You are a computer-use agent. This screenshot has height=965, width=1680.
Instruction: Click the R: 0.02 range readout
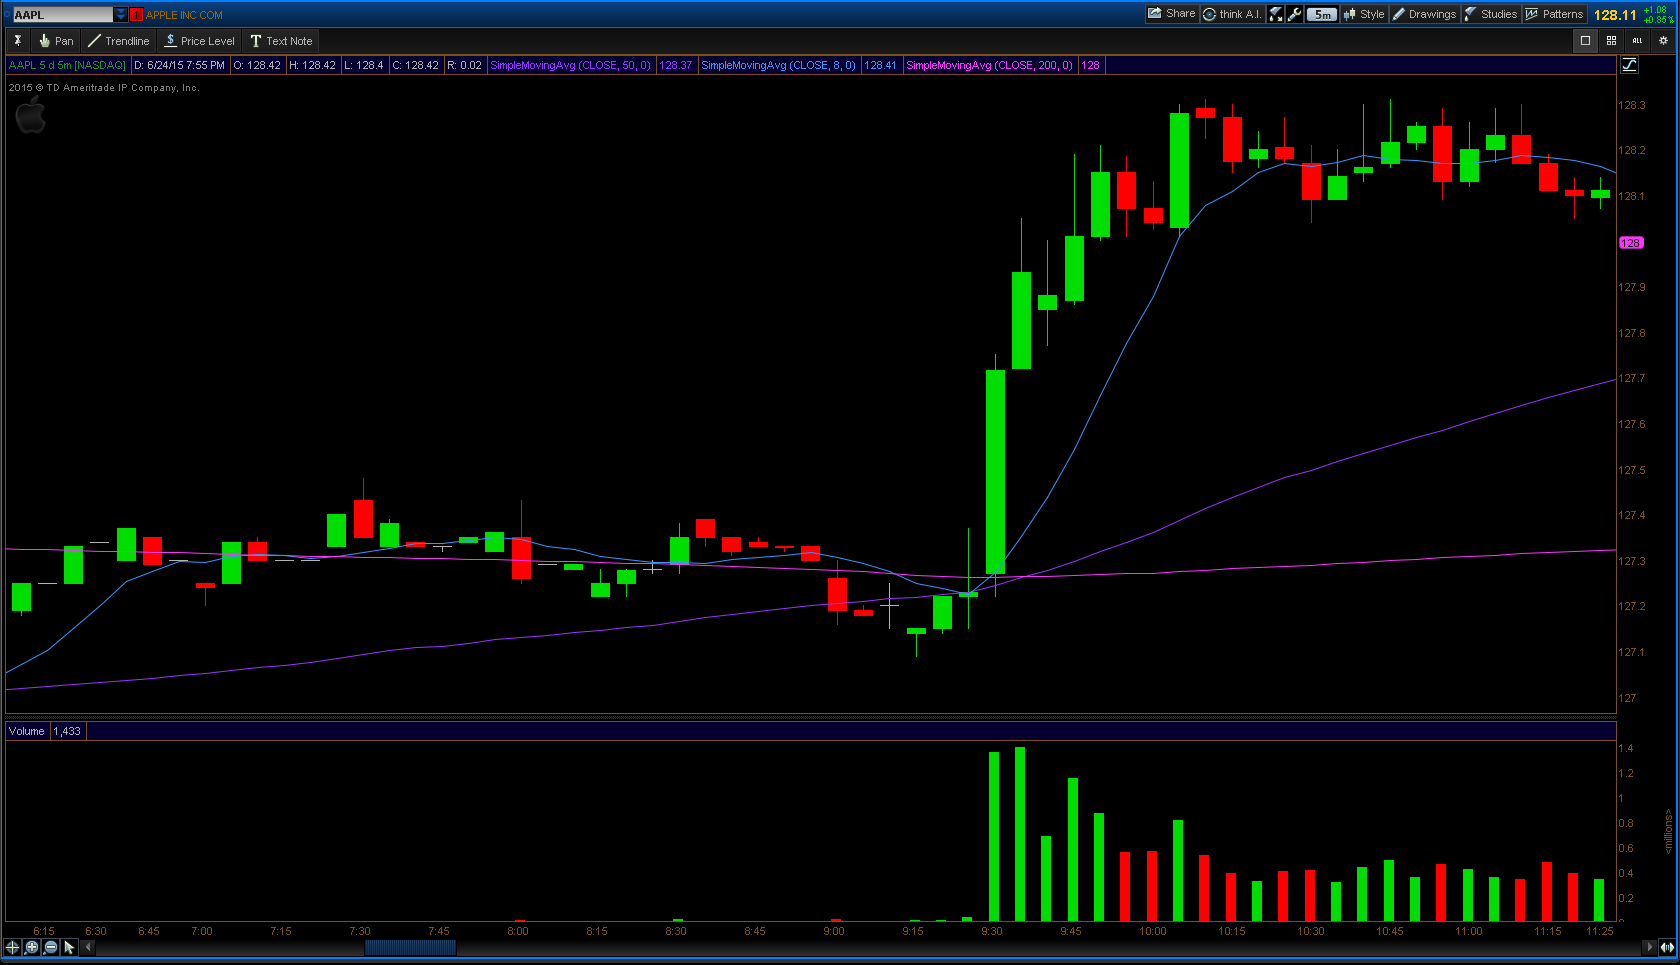pyautogui.click(x=464, y=65)
